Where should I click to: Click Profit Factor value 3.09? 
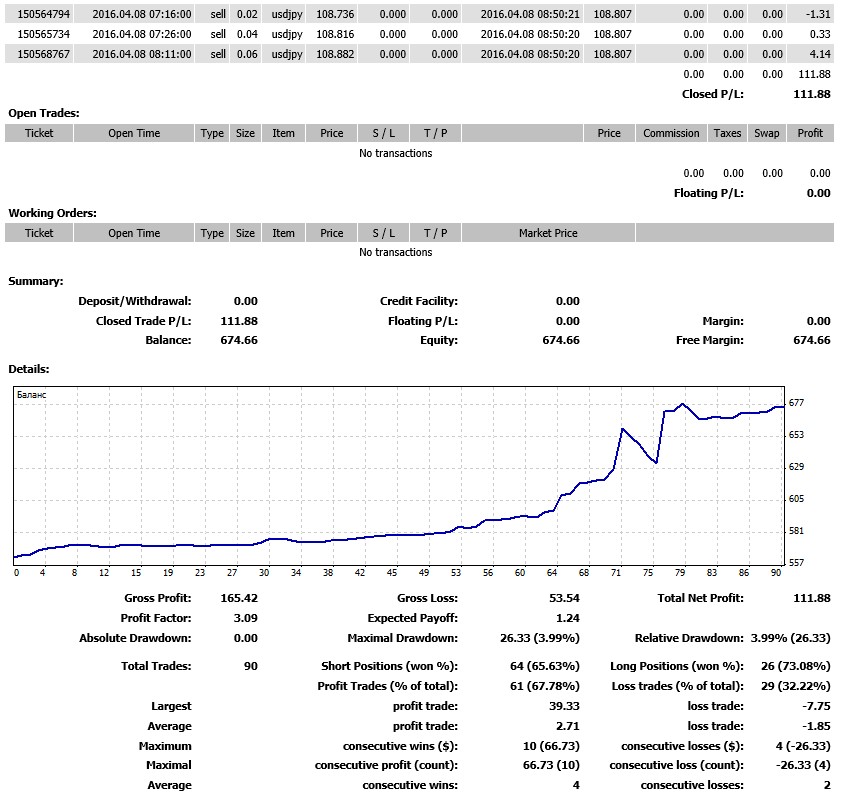(245, 618)
